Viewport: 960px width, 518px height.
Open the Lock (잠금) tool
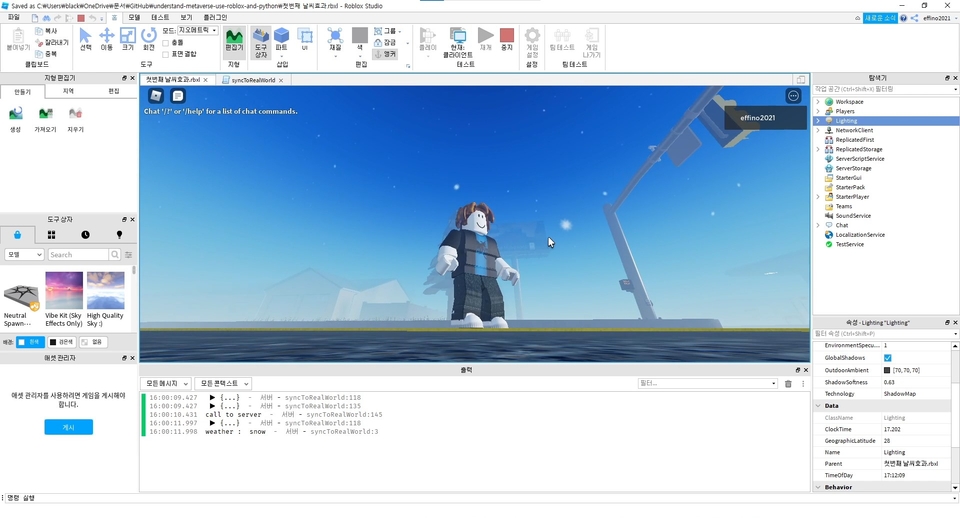point(385,42)
